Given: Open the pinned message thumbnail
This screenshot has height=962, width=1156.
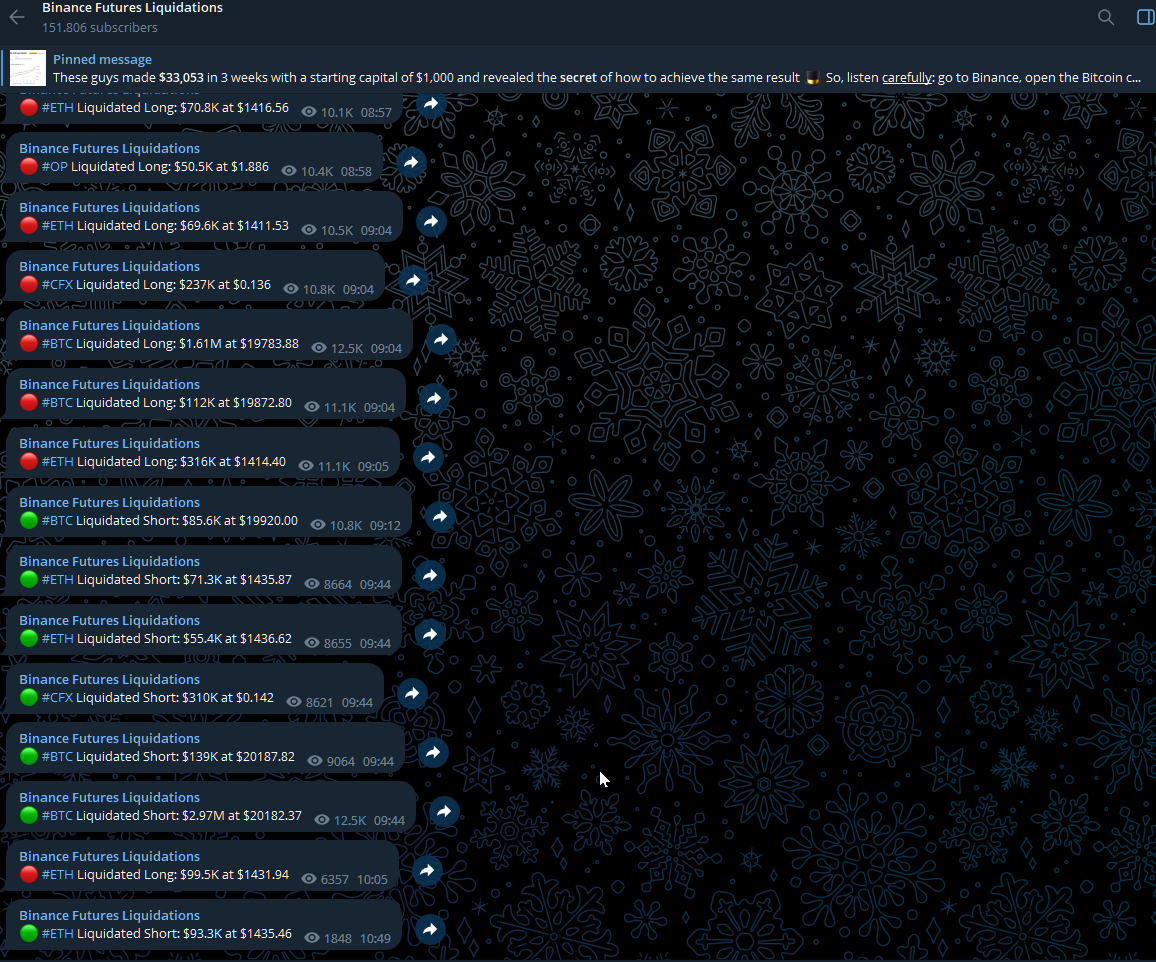Looking at the screenshot, I should pos(28,68).
